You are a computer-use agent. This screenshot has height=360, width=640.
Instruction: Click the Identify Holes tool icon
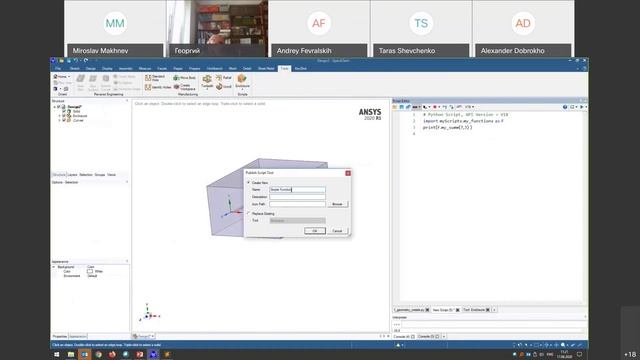(148, 87)
